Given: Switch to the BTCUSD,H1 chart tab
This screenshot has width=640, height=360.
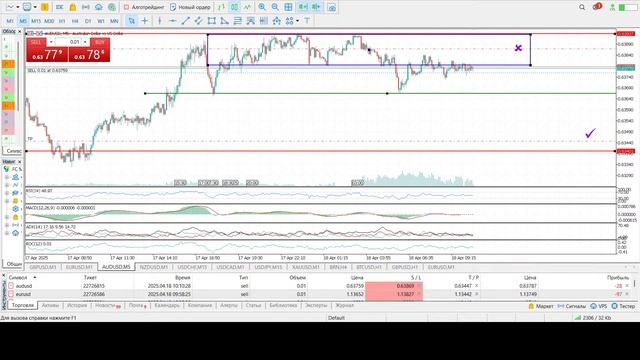Looking at the screenshot, I should pyautogui.click(x=369, y=267).
